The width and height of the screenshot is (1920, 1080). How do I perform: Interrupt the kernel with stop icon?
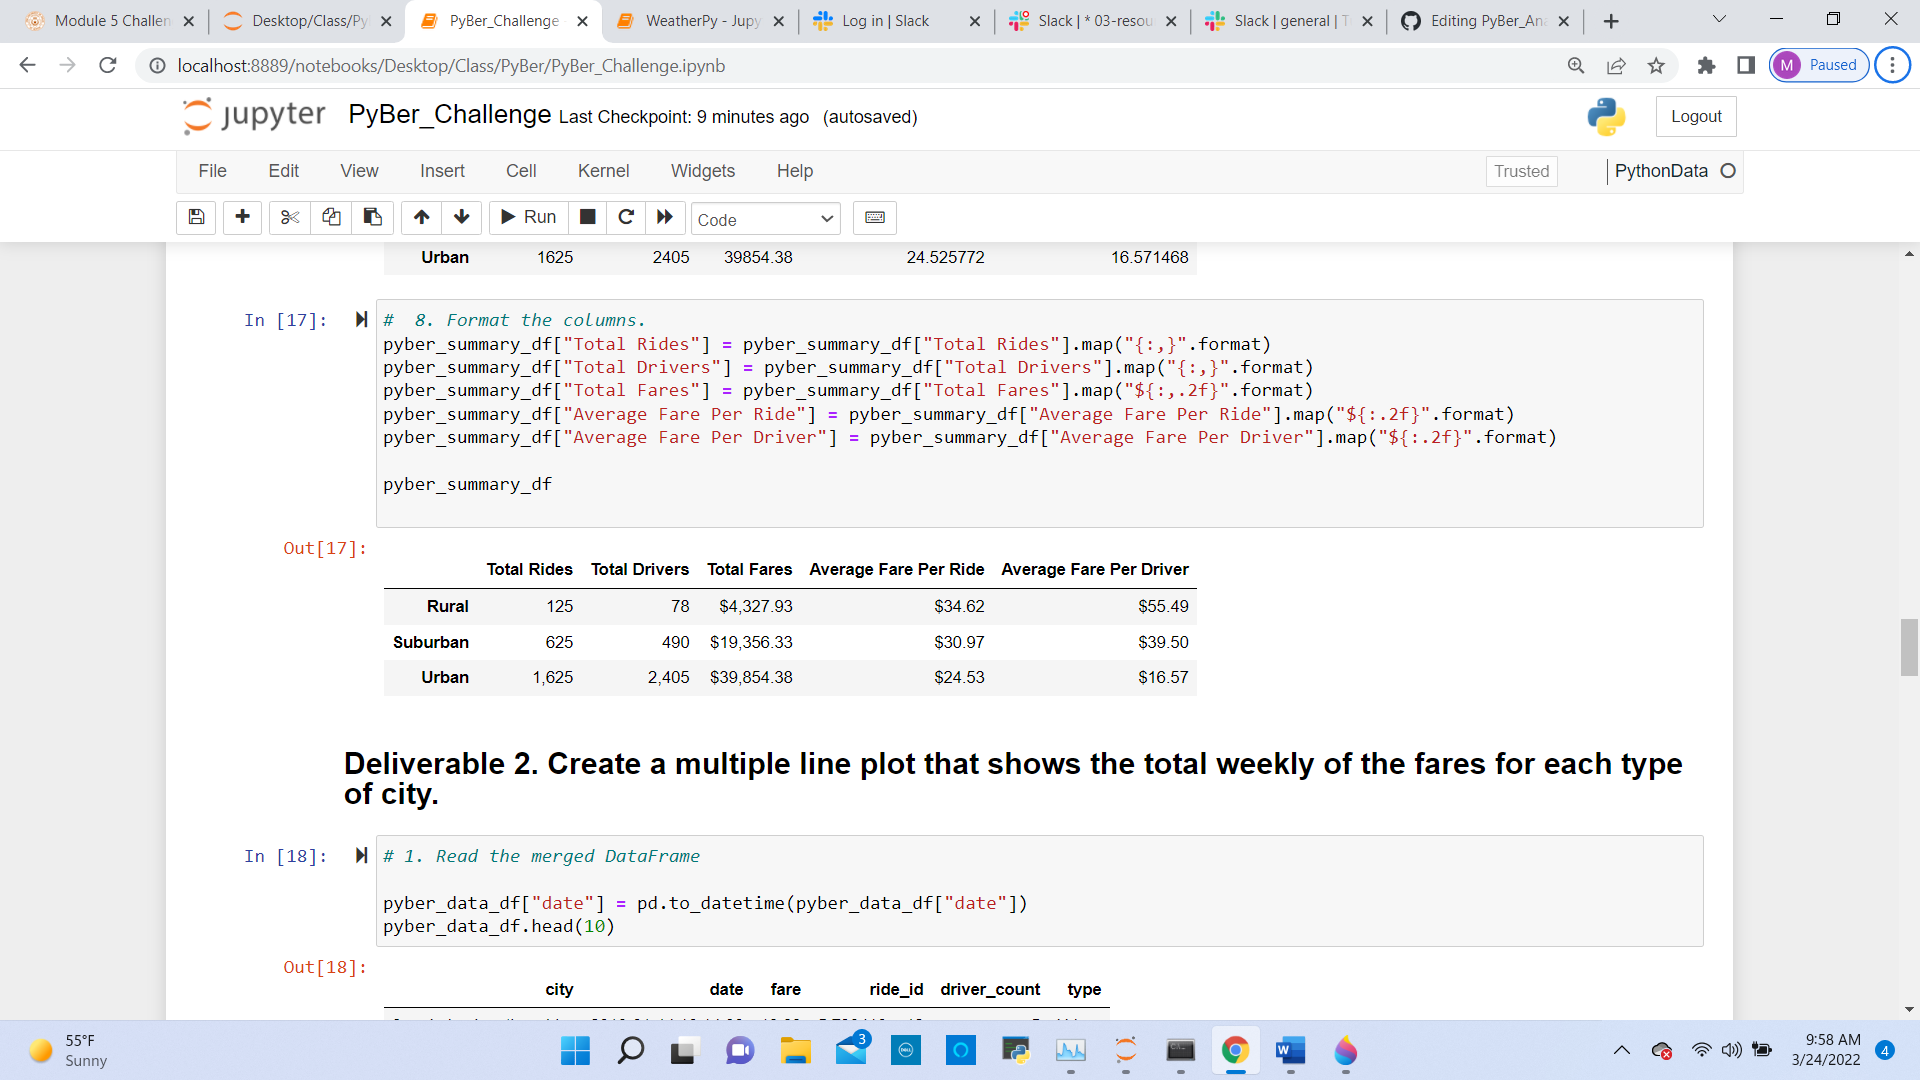588,217
